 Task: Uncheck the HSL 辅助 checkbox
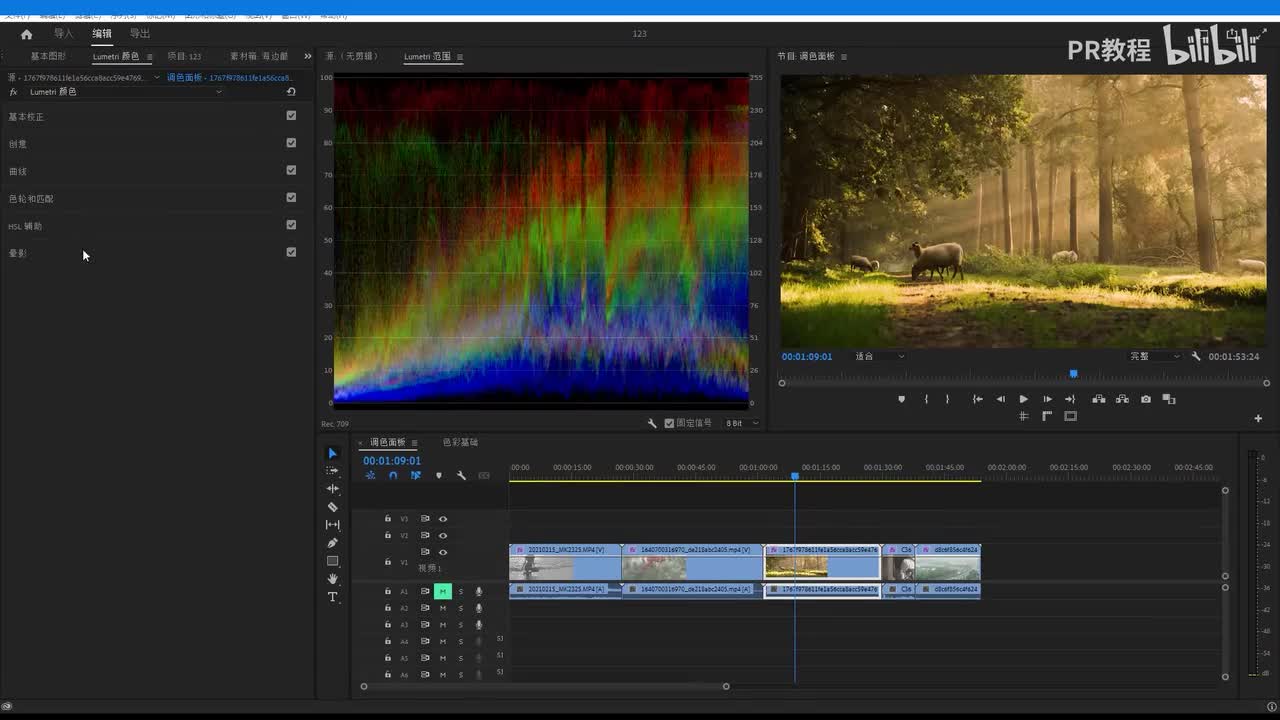pos(291,225)
